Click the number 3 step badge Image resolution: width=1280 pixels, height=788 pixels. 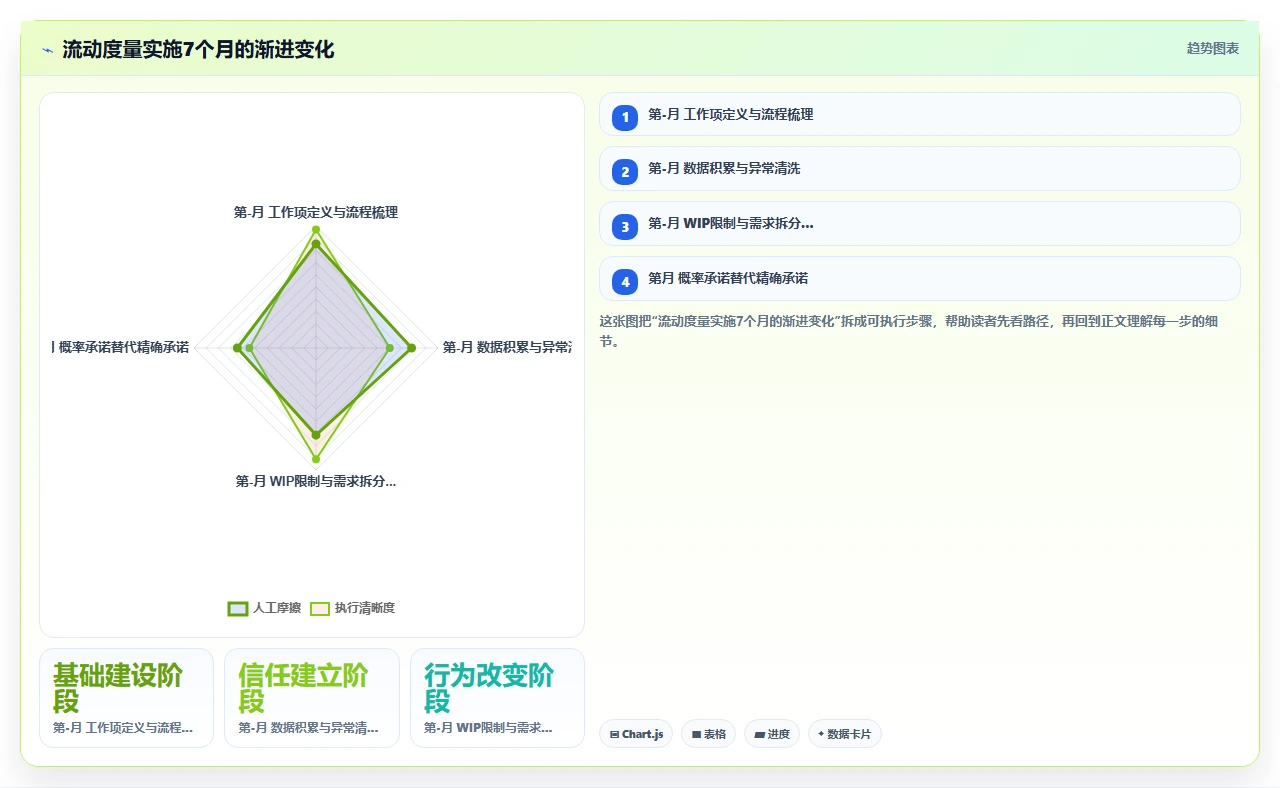[x=625, y=227]
